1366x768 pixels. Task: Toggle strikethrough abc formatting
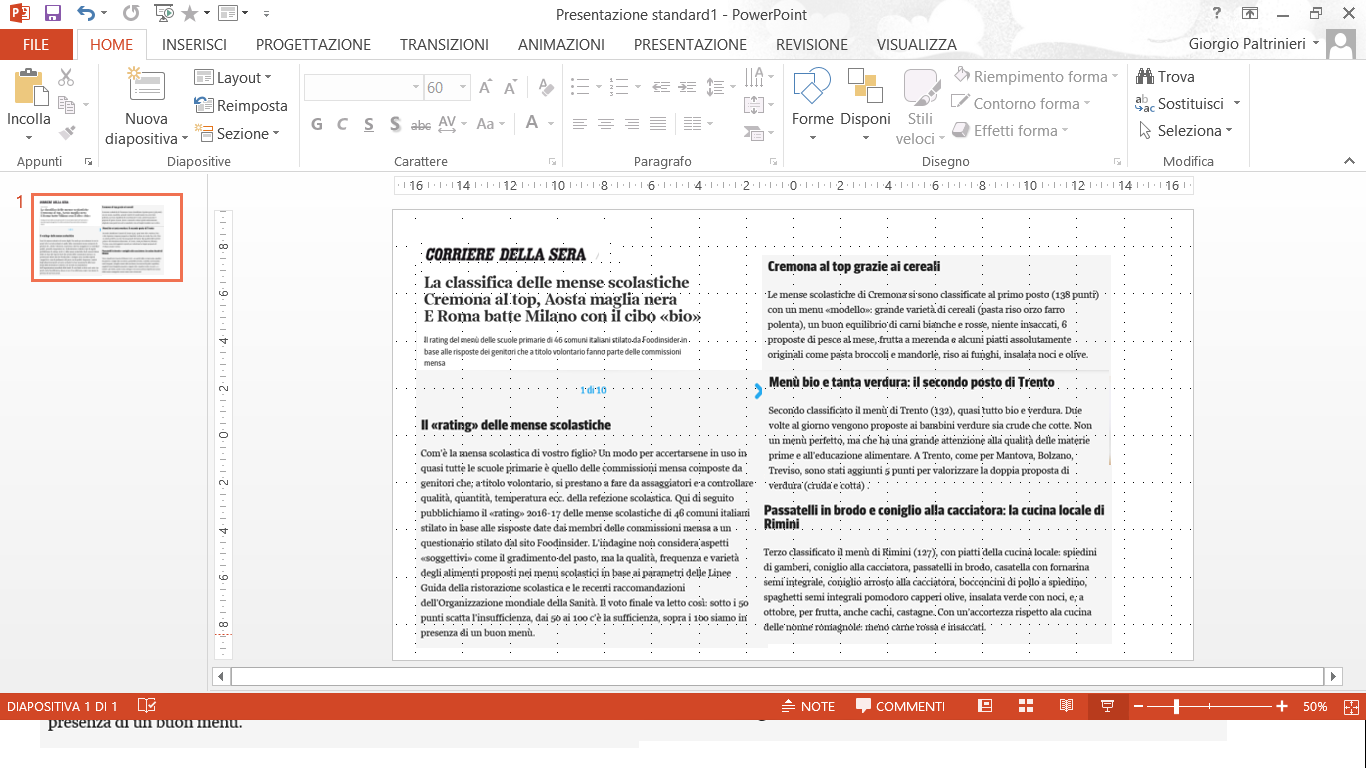pos(421,124)
